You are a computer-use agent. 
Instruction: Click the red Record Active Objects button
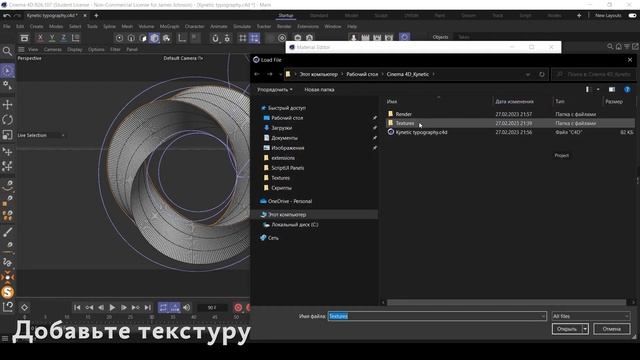pos(238,307)
